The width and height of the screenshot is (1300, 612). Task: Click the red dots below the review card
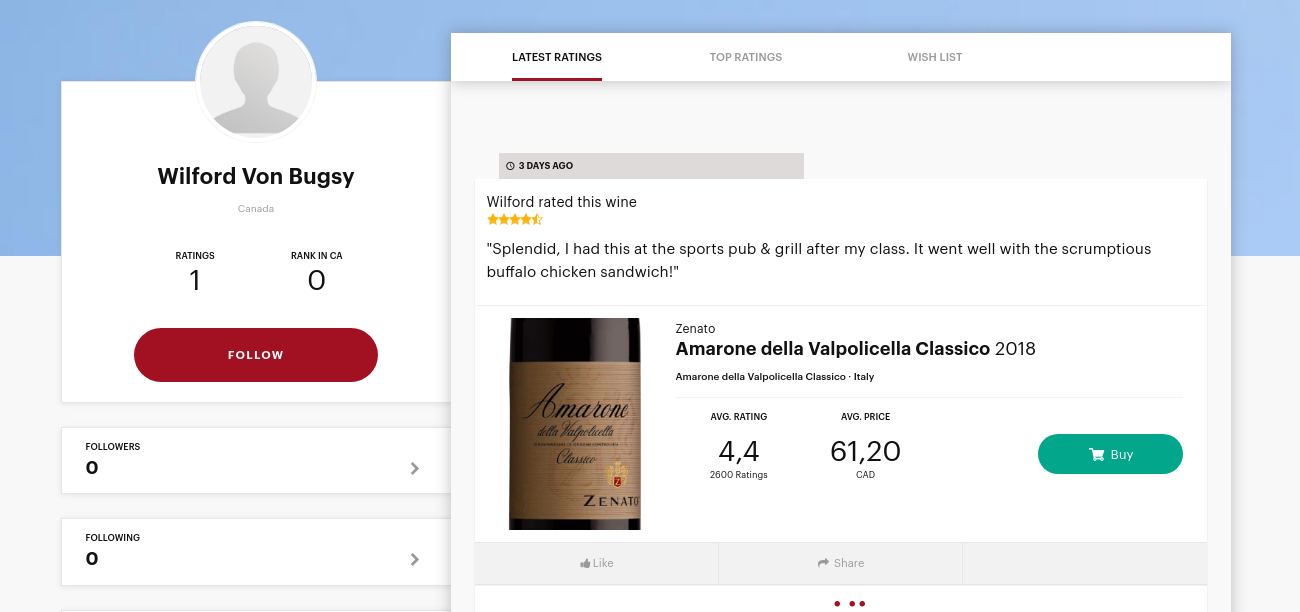coord(849,604)
